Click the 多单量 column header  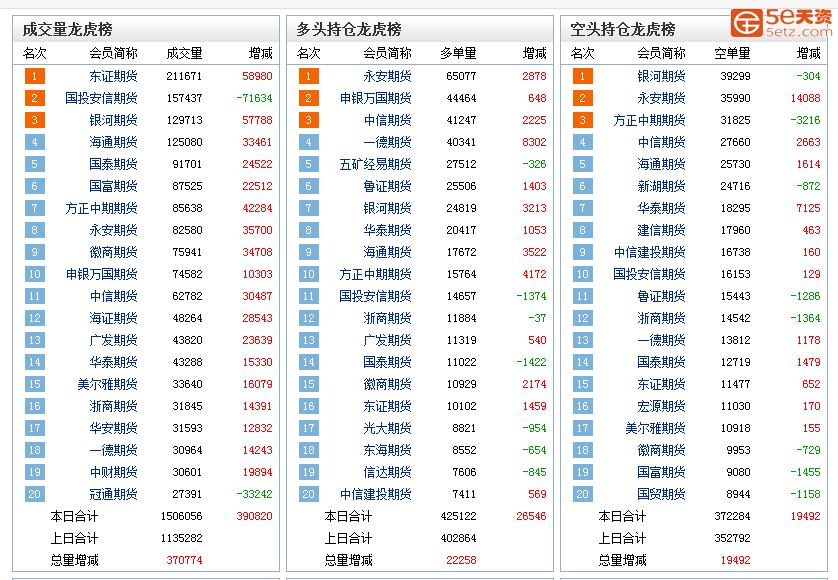(459, 53)
